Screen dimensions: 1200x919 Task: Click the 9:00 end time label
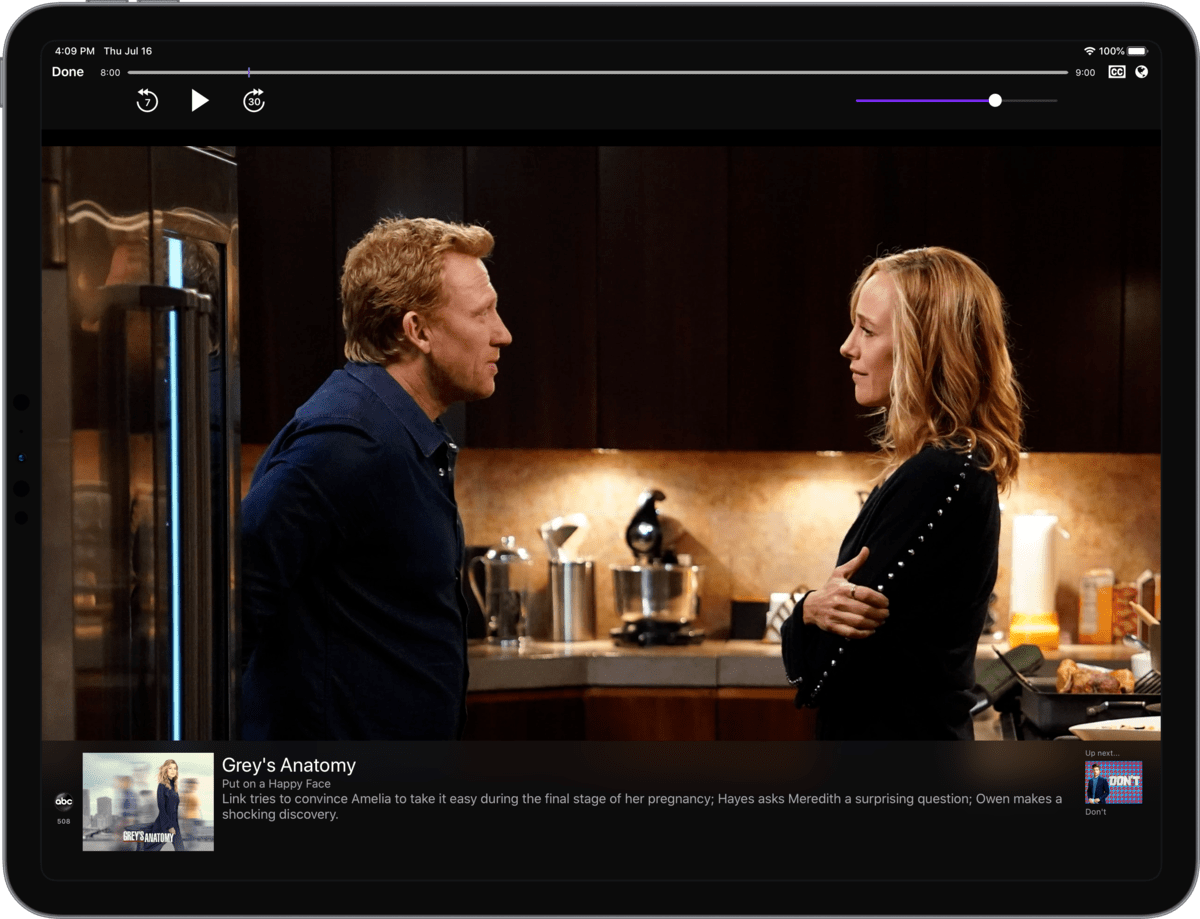pyautogui.click(x=1085, y=73)
